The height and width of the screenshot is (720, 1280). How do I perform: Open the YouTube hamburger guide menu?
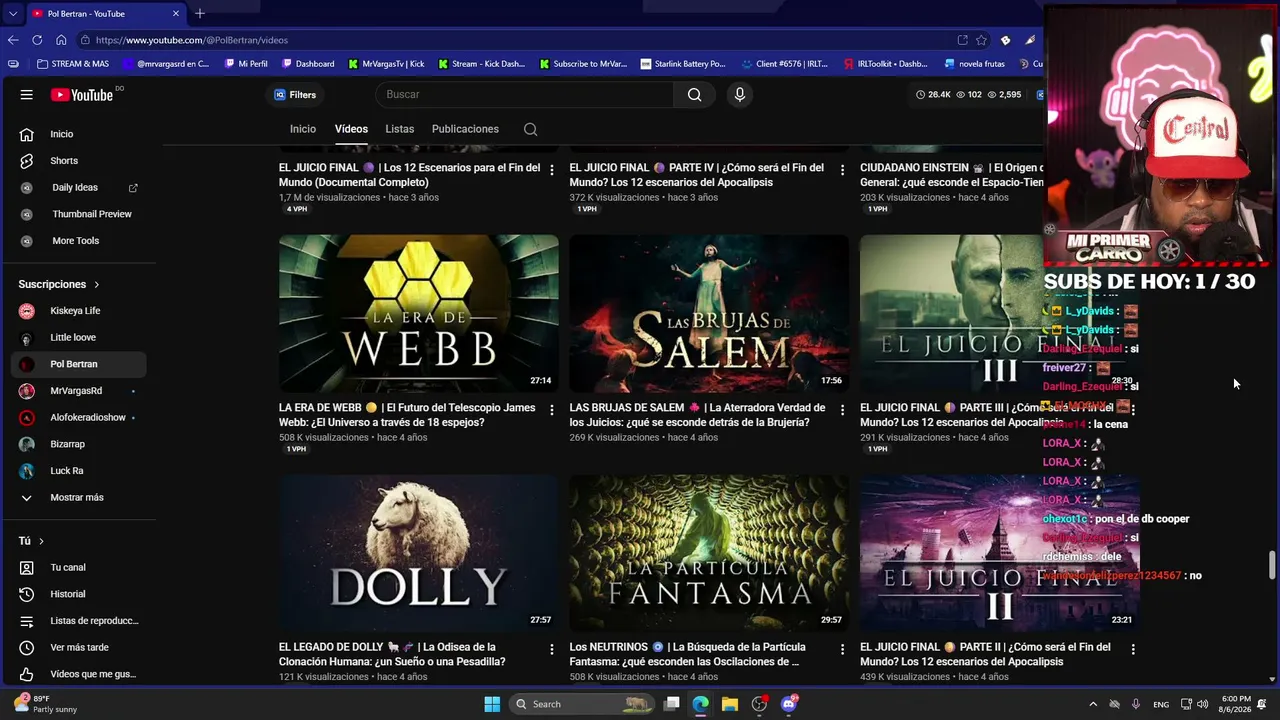27,95
